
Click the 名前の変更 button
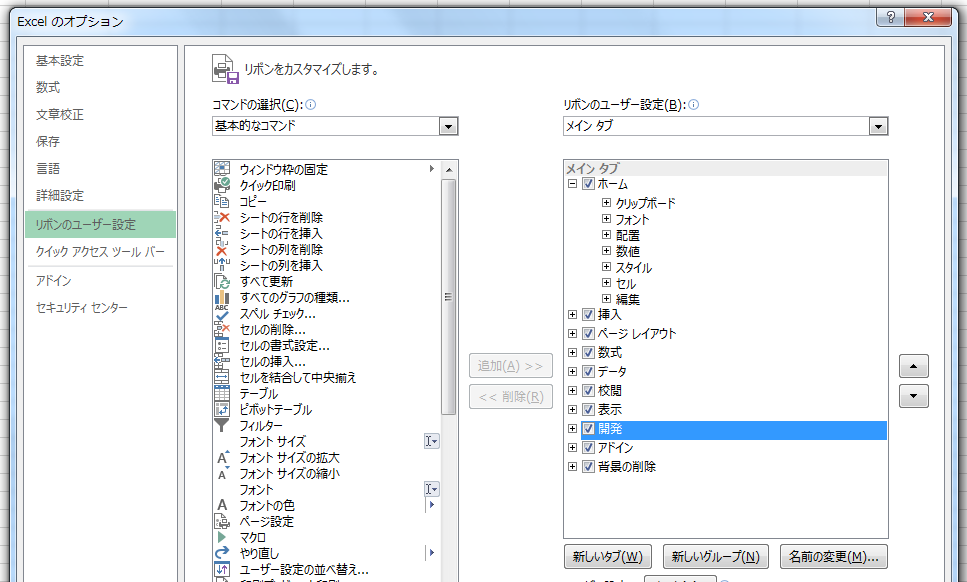[x=834, y=557]
